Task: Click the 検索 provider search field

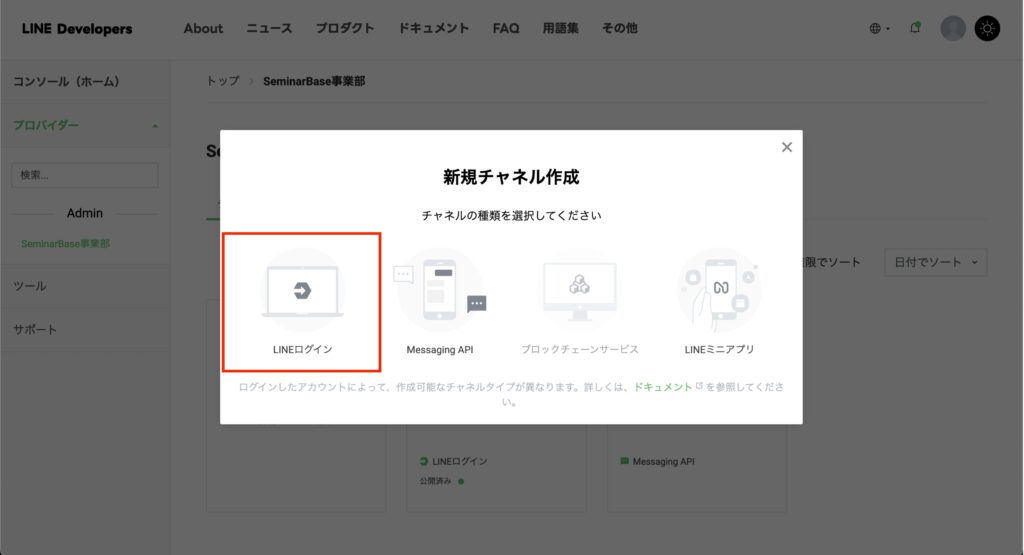Action: coord(84,175)
